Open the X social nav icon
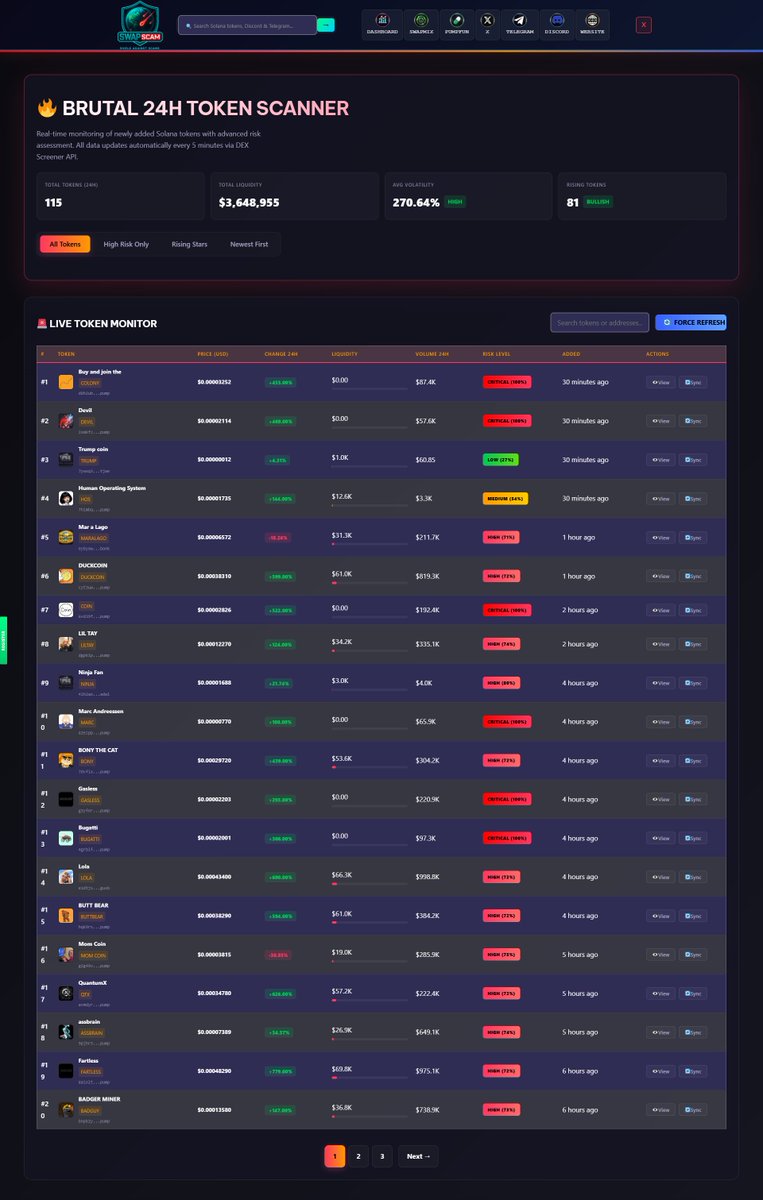 click(487, 24)
